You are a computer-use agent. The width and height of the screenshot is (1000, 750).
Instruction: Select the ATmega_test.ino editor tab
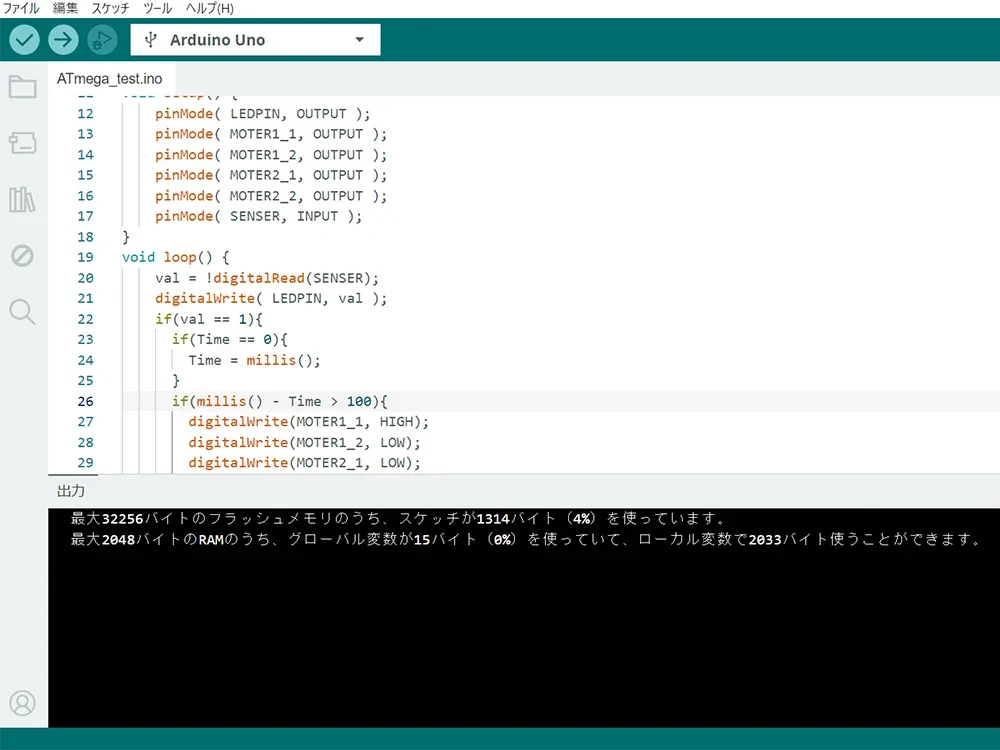(x=109, y=79)
